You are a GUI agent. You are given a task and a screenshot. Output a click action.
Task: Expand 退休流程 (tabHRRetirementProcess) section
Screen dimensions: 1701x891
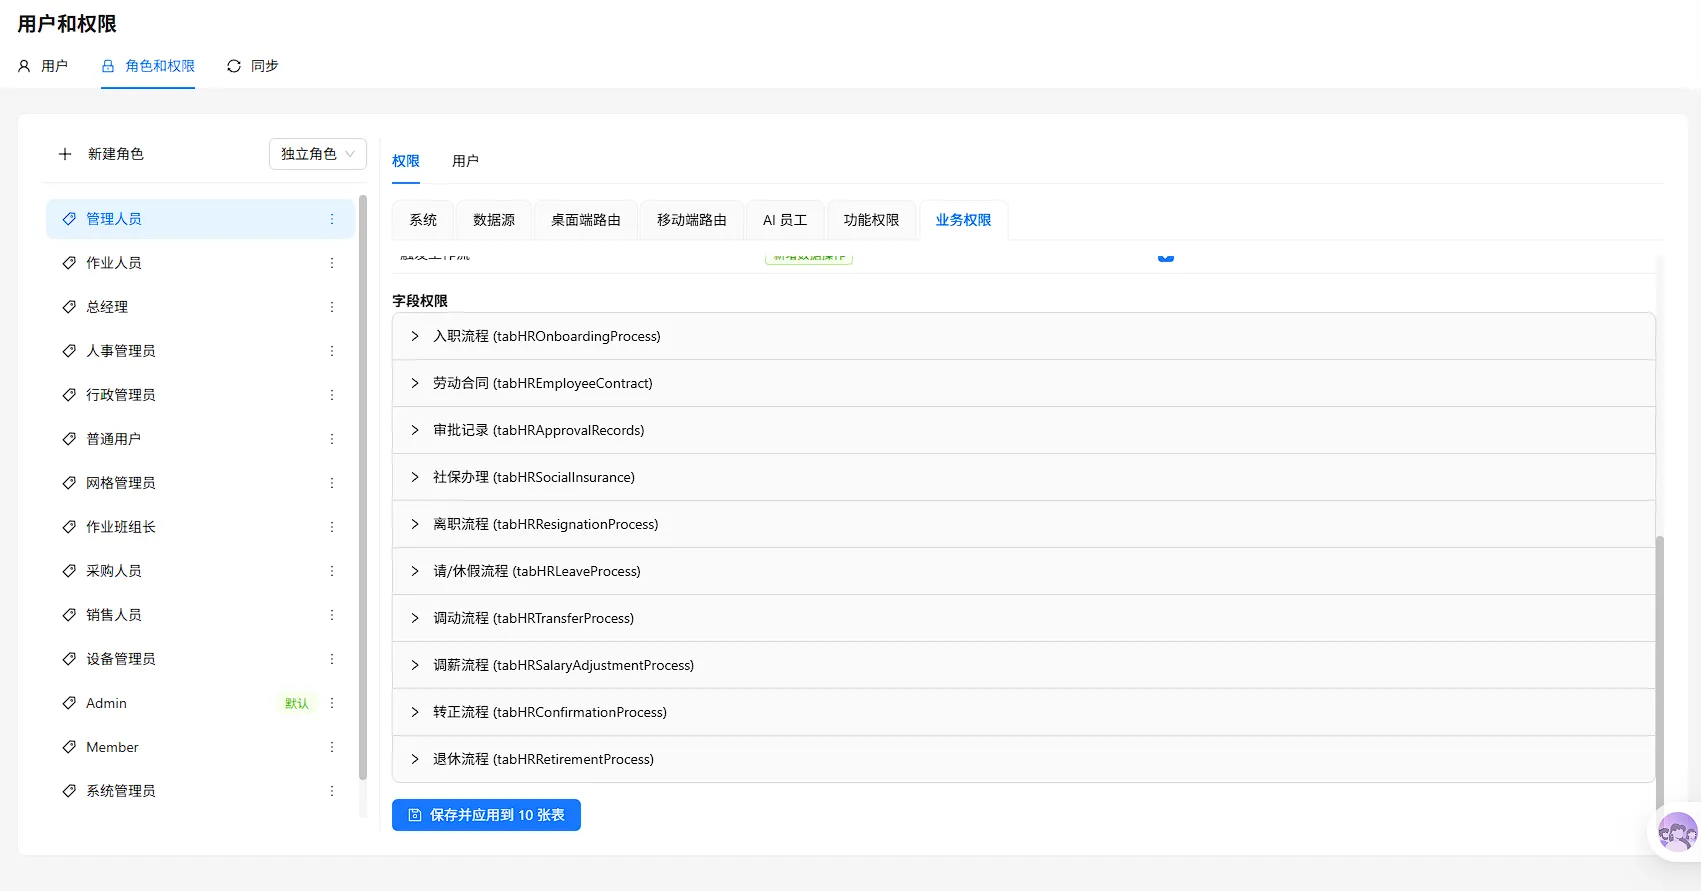1024,759
